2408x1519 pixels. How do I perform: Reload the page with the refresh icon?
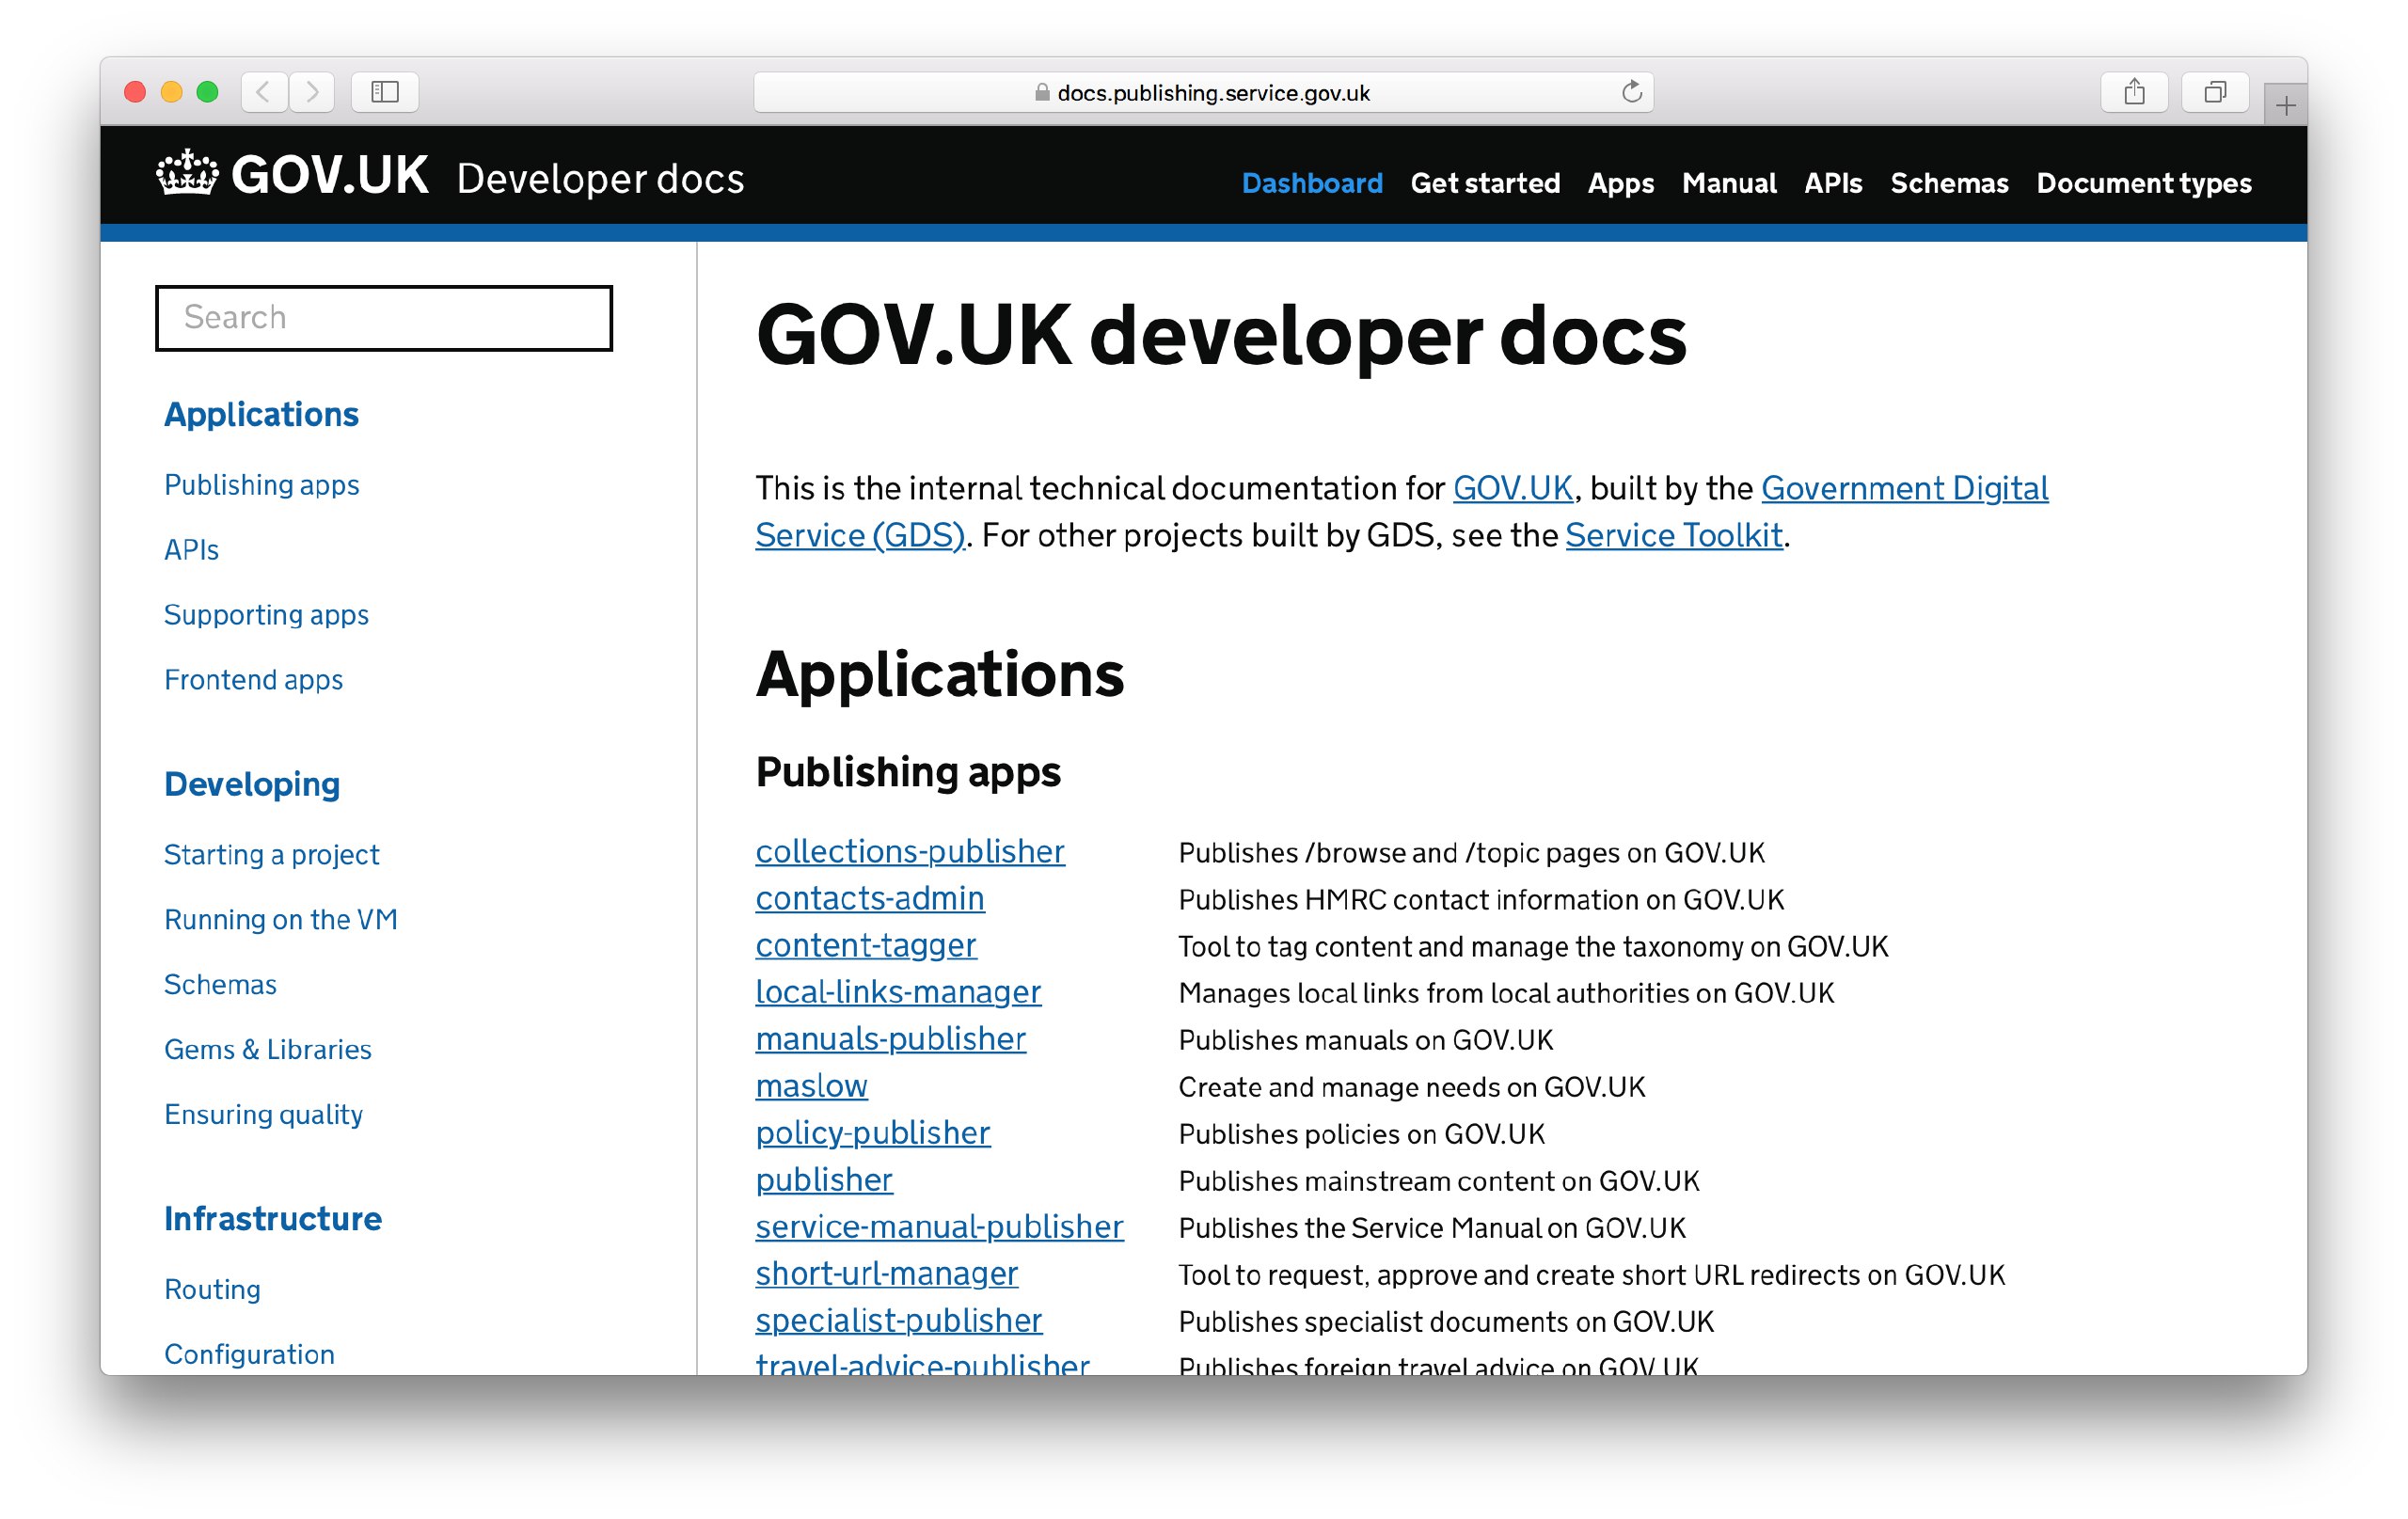pos(1631,92)
